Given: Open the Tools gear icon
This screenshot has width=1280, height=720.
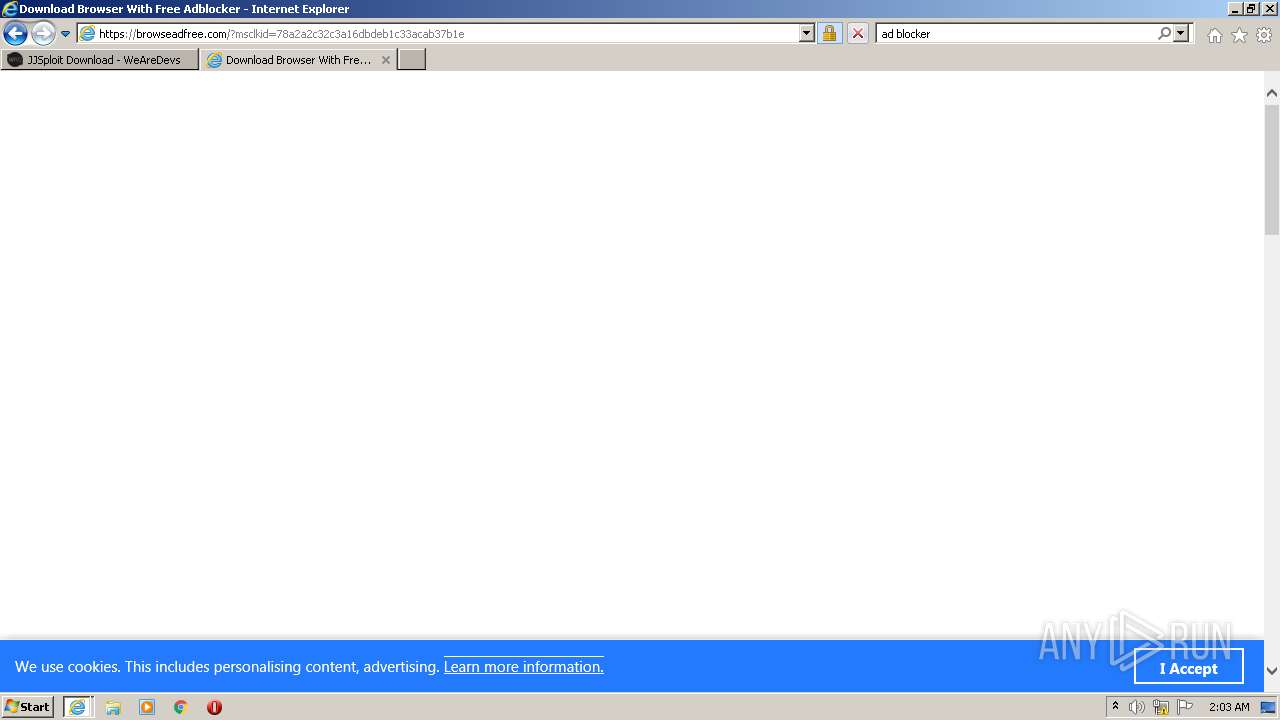Looking at the screenshot, I should point(1264,35).
